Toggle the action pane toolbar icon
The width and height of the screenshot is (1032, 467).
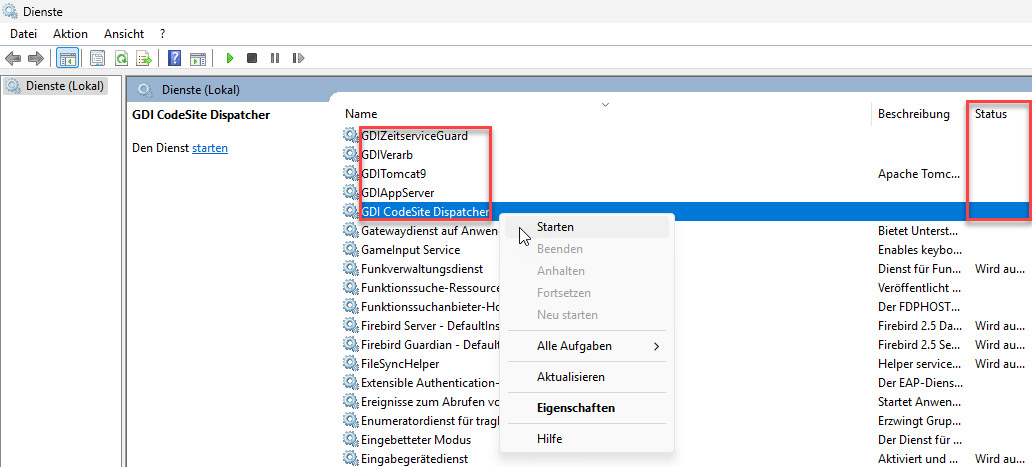pyautogui.click(x=198, y=59)
